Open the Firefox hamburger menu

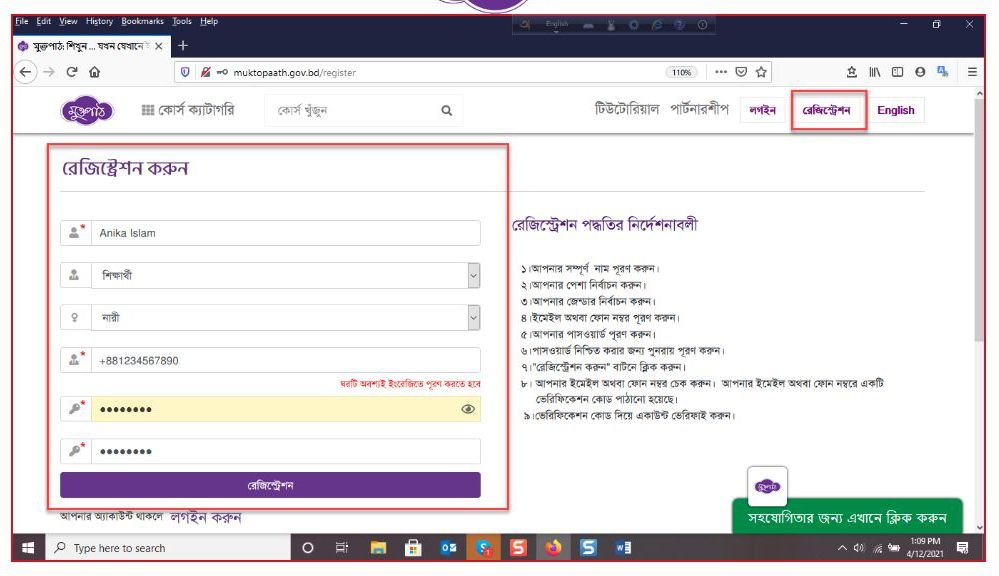(x=972, y=72)
